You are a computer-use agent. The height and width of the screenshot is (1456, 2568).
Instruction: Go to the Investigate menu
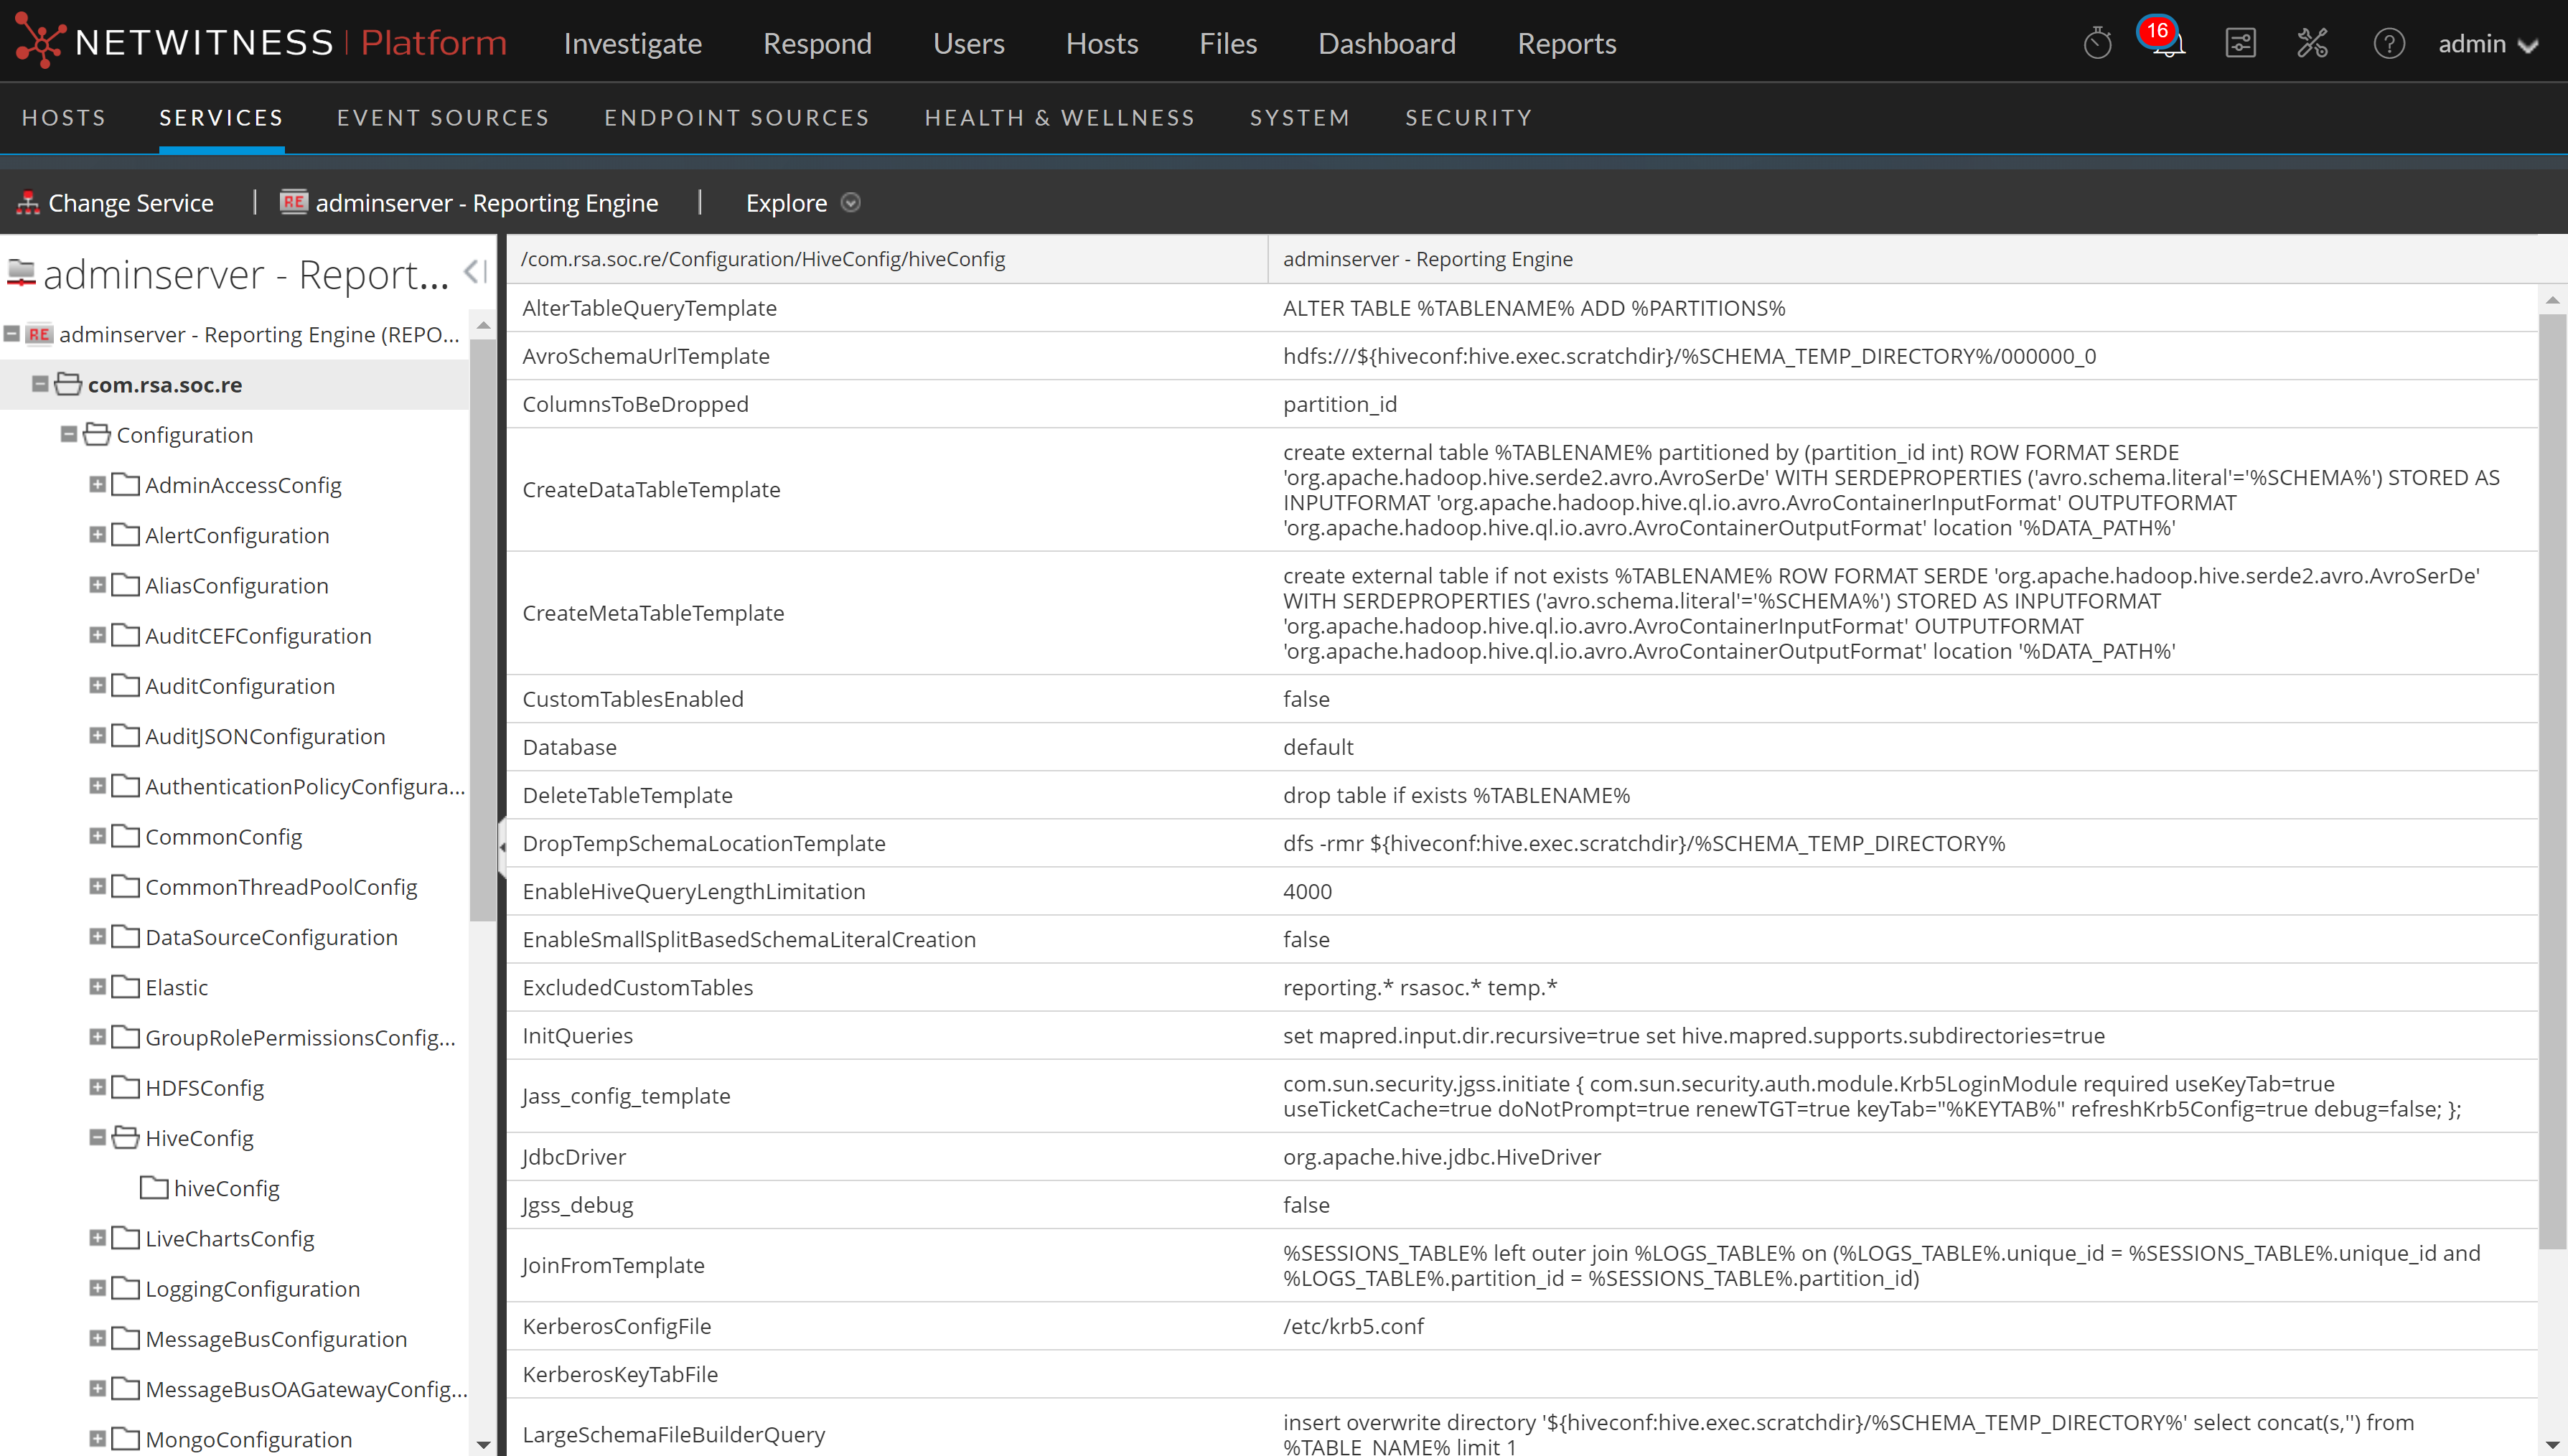632,44
